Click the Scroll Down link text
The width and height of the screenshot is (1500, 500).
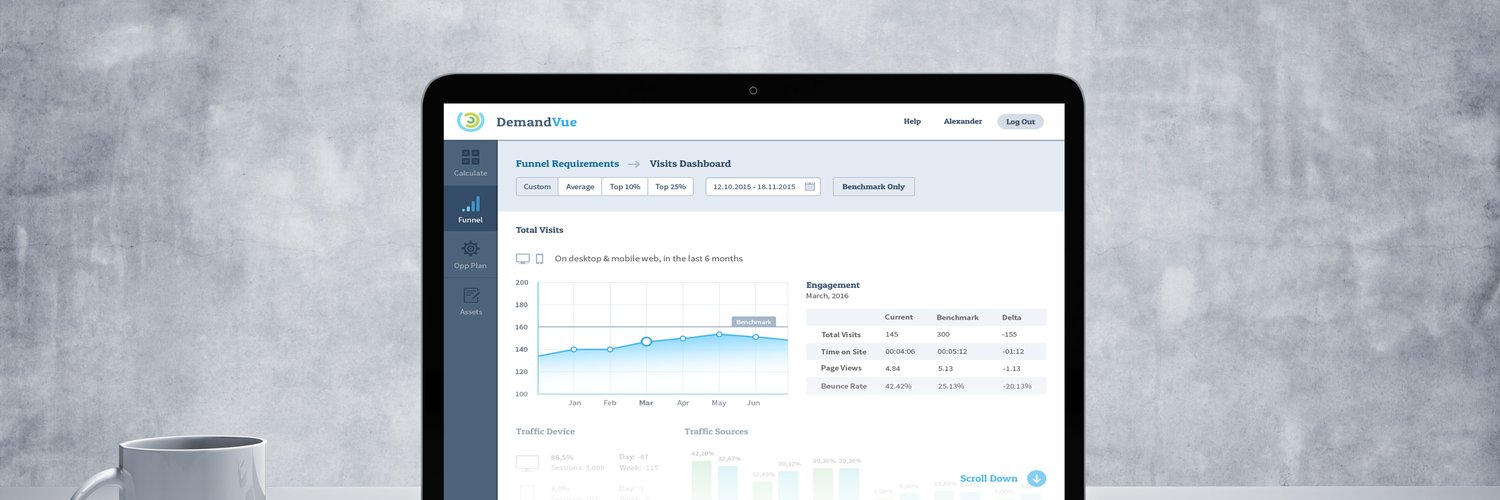988,478
